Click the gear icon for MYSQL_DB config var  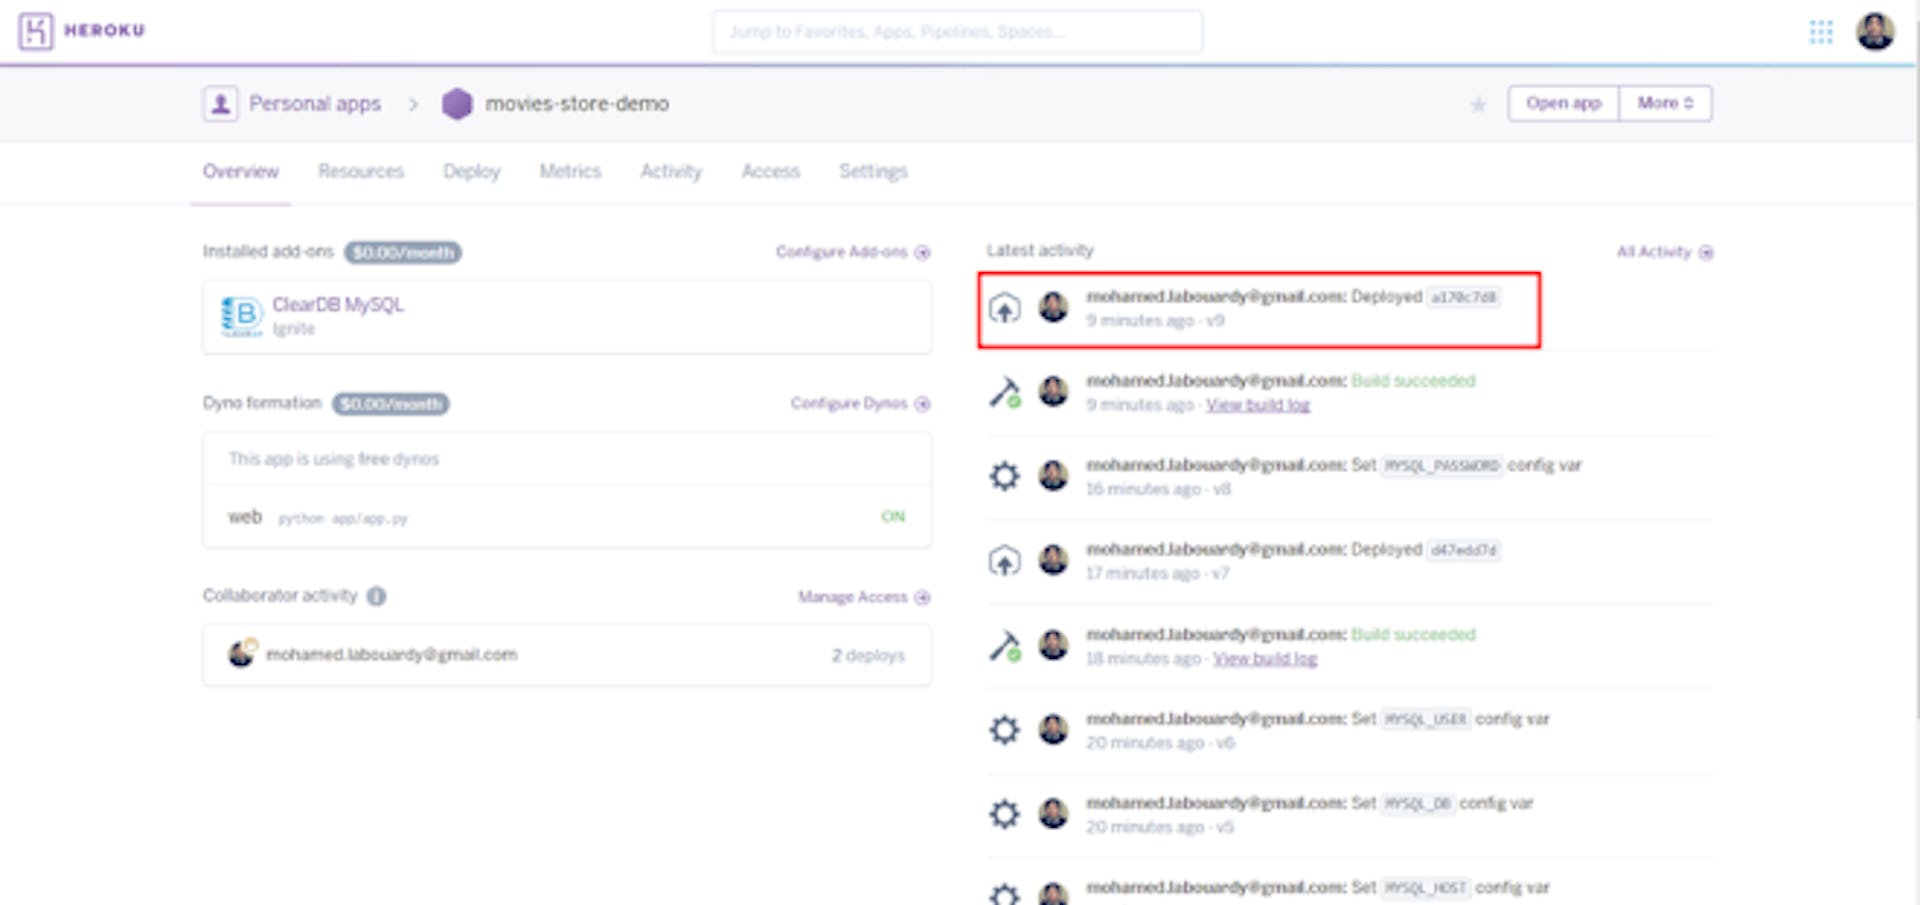[x=1004, y=814]
